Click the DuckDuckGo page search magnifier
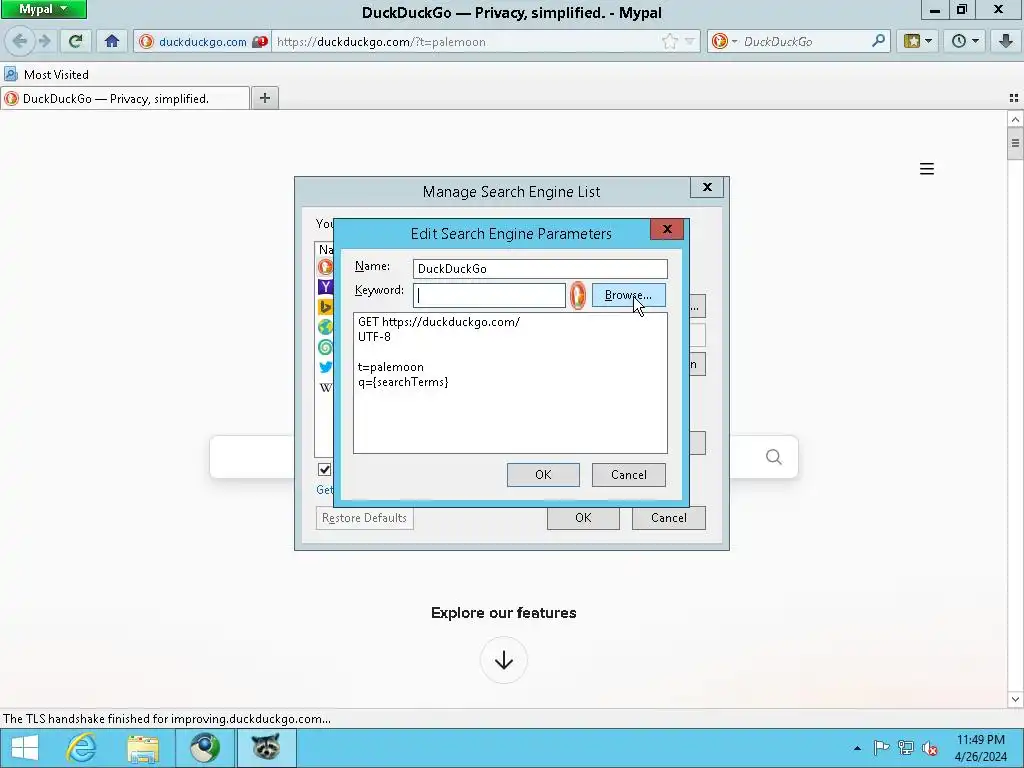This screenshot has height=768, width=1024. pos(773,456)
